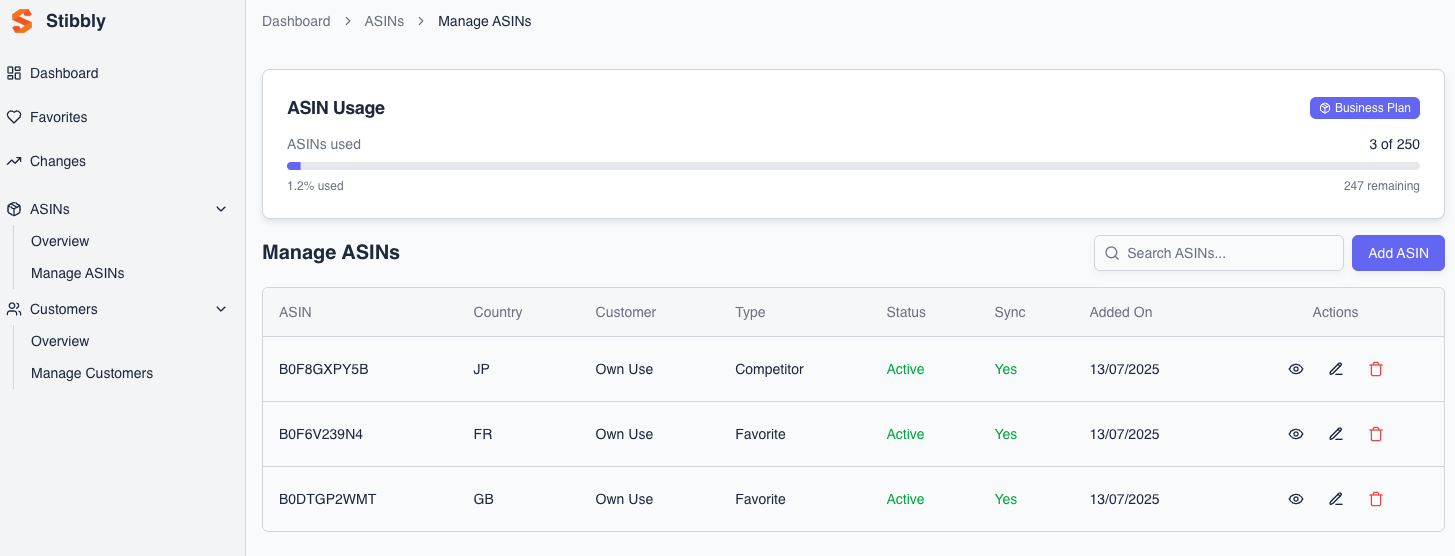The height and width of the screenshot is (556, 1455).
Task: Open Overview under Customers
Action: click(x=60, y=341)
